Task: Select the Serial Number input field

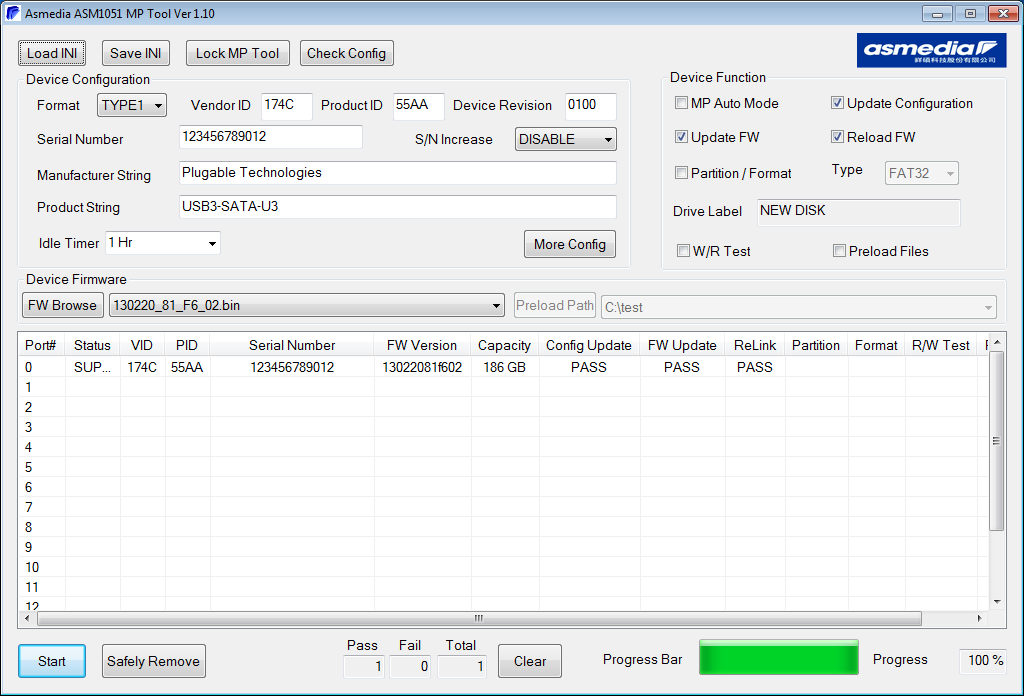Action: [270, 137]
